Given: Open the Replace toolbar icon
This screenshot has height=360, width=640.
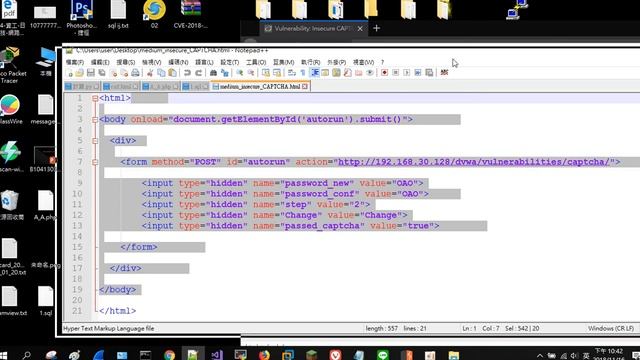Looking at the screenshot, I should pos(224,73).
